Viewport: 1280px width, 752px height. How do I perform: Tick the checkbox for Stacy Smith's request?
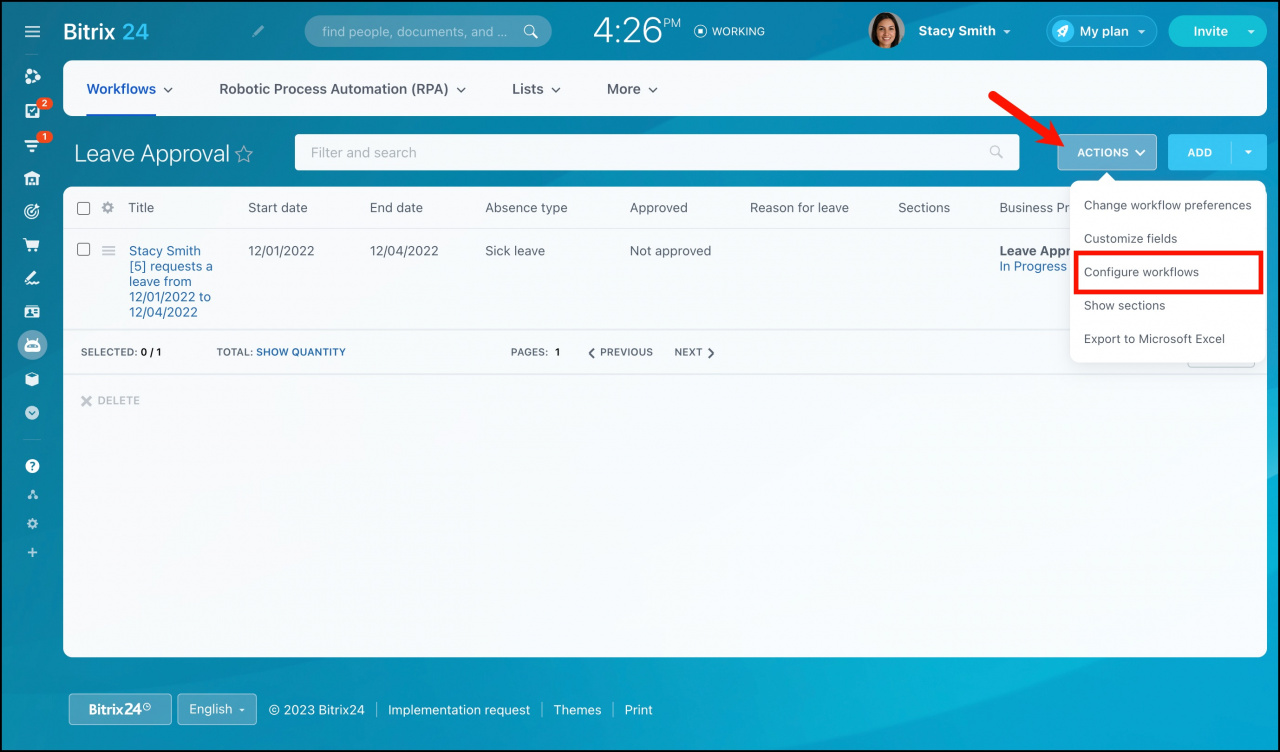point(84,250)
